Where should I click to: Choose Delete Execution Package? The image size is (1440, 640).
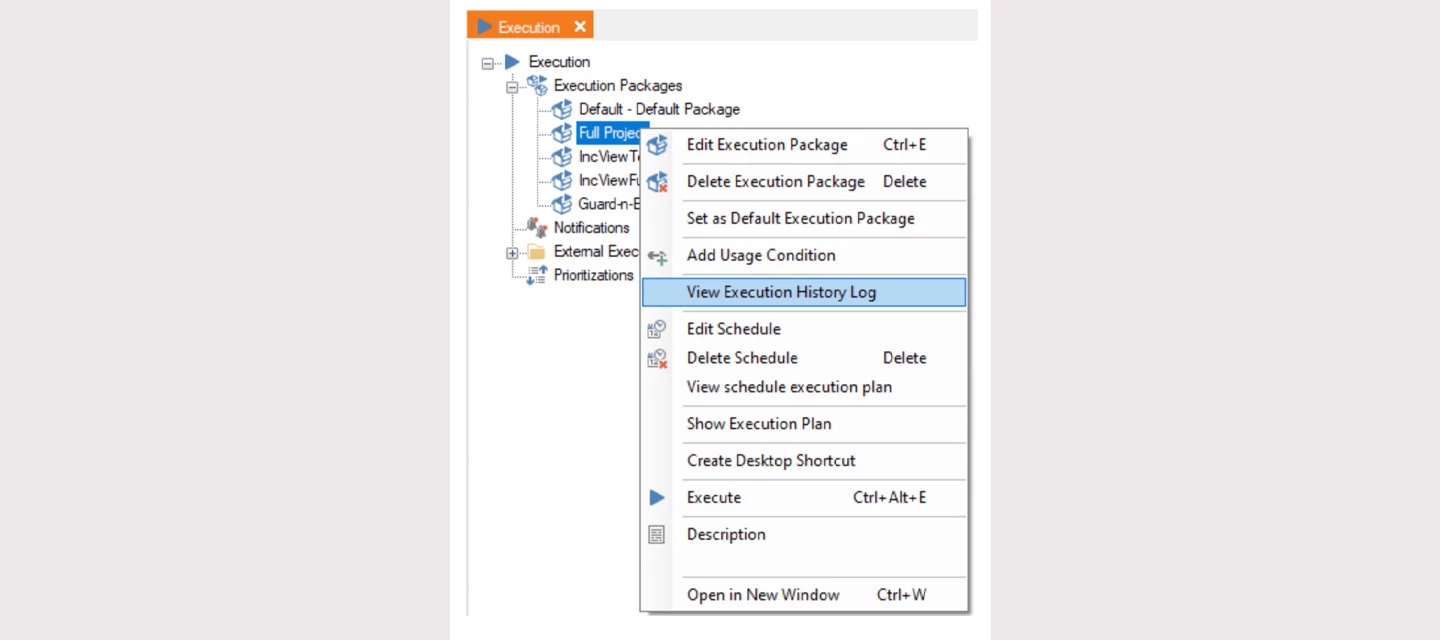(804, 182)
